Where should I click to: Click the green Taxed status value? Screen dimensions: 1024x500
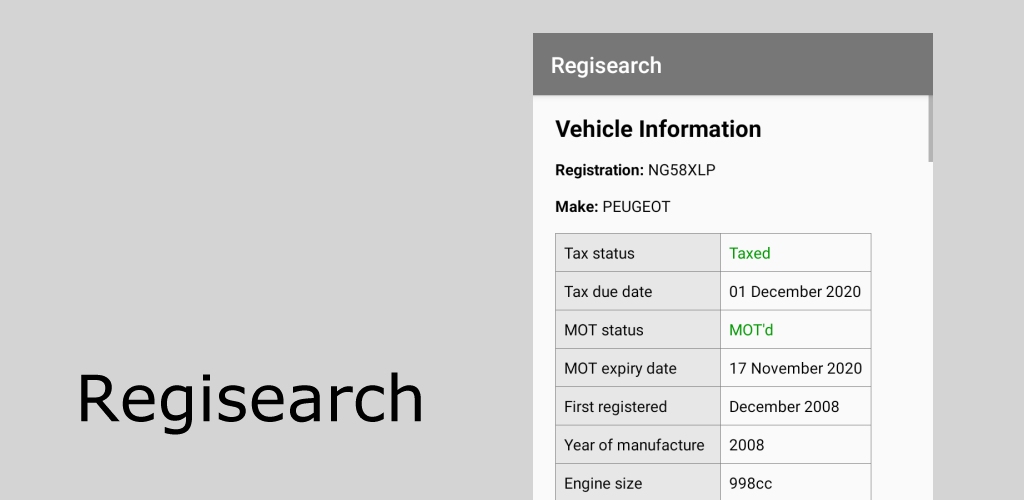pyautogui.click(x=750, y=253)
